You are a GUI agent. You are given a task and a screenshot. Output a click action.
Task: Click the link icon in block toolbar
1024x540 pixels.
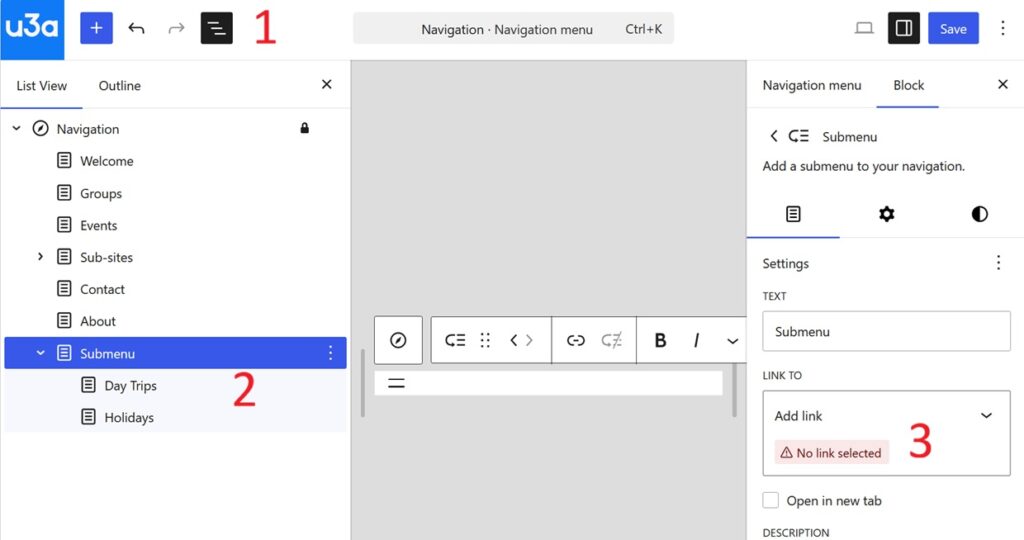(x=575, y=340)
